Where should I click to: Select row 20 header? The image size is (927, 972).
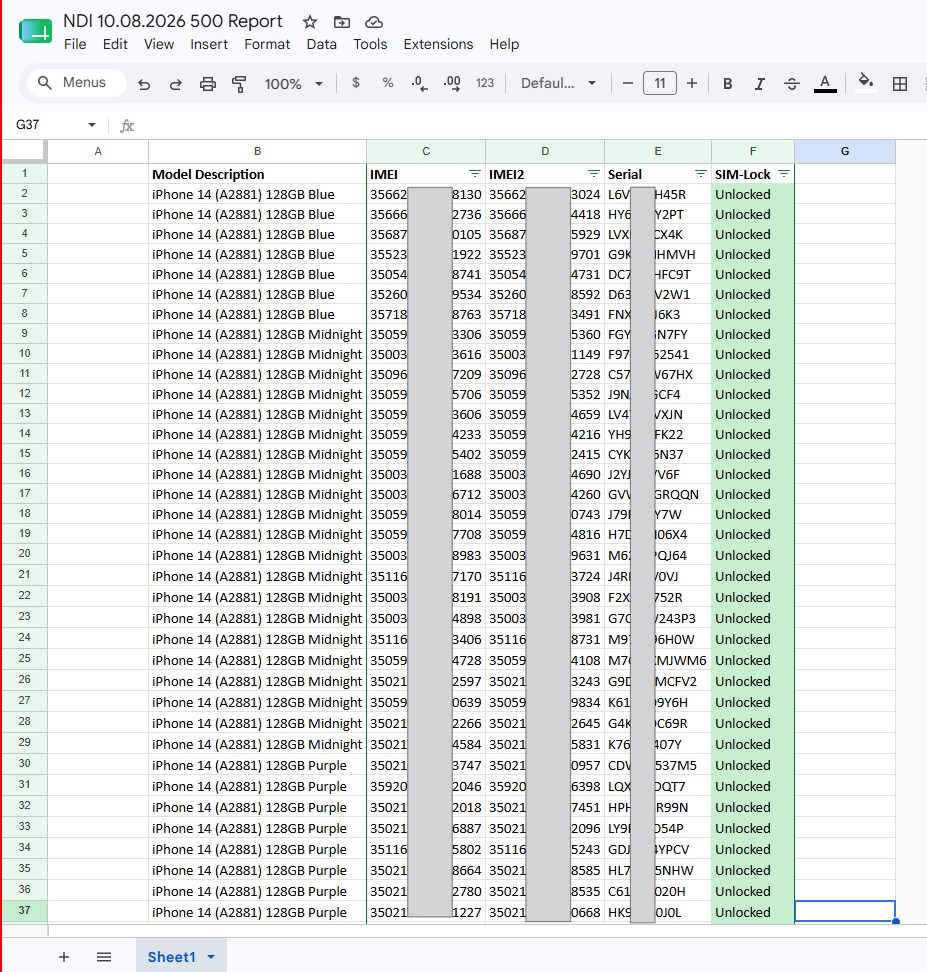click(24, 554)
